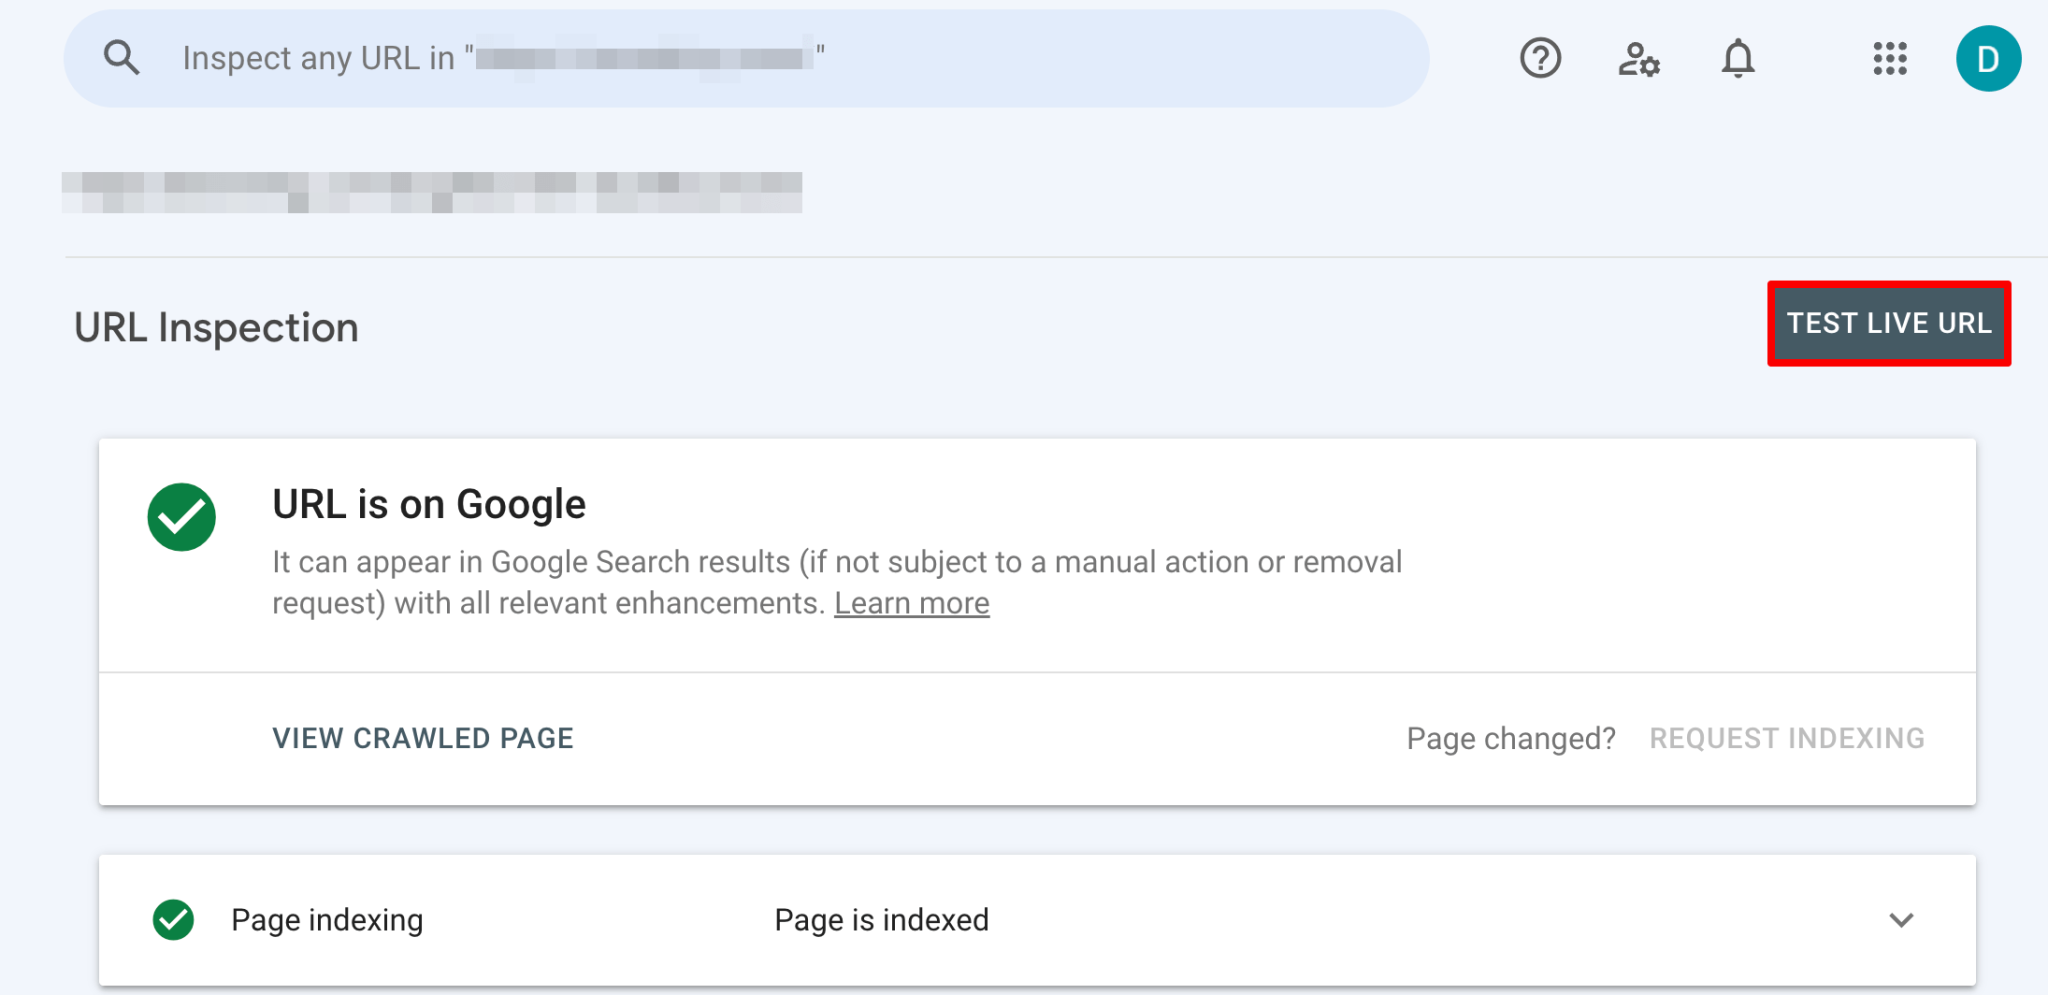2048x995 pixels.
Task: Click the Page indexing row label
Action: 327,920
